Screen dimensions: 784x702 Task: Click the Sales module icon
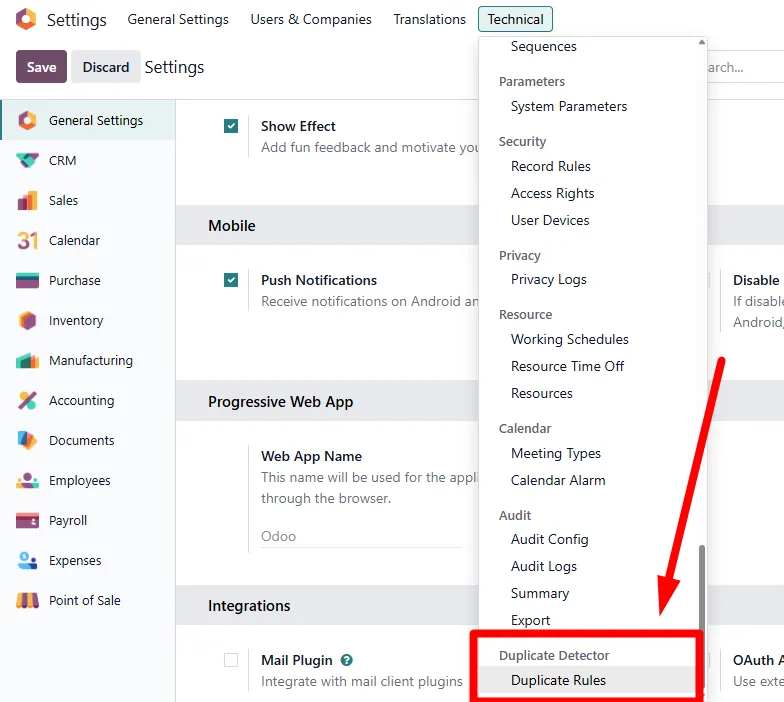pos(27,200)
